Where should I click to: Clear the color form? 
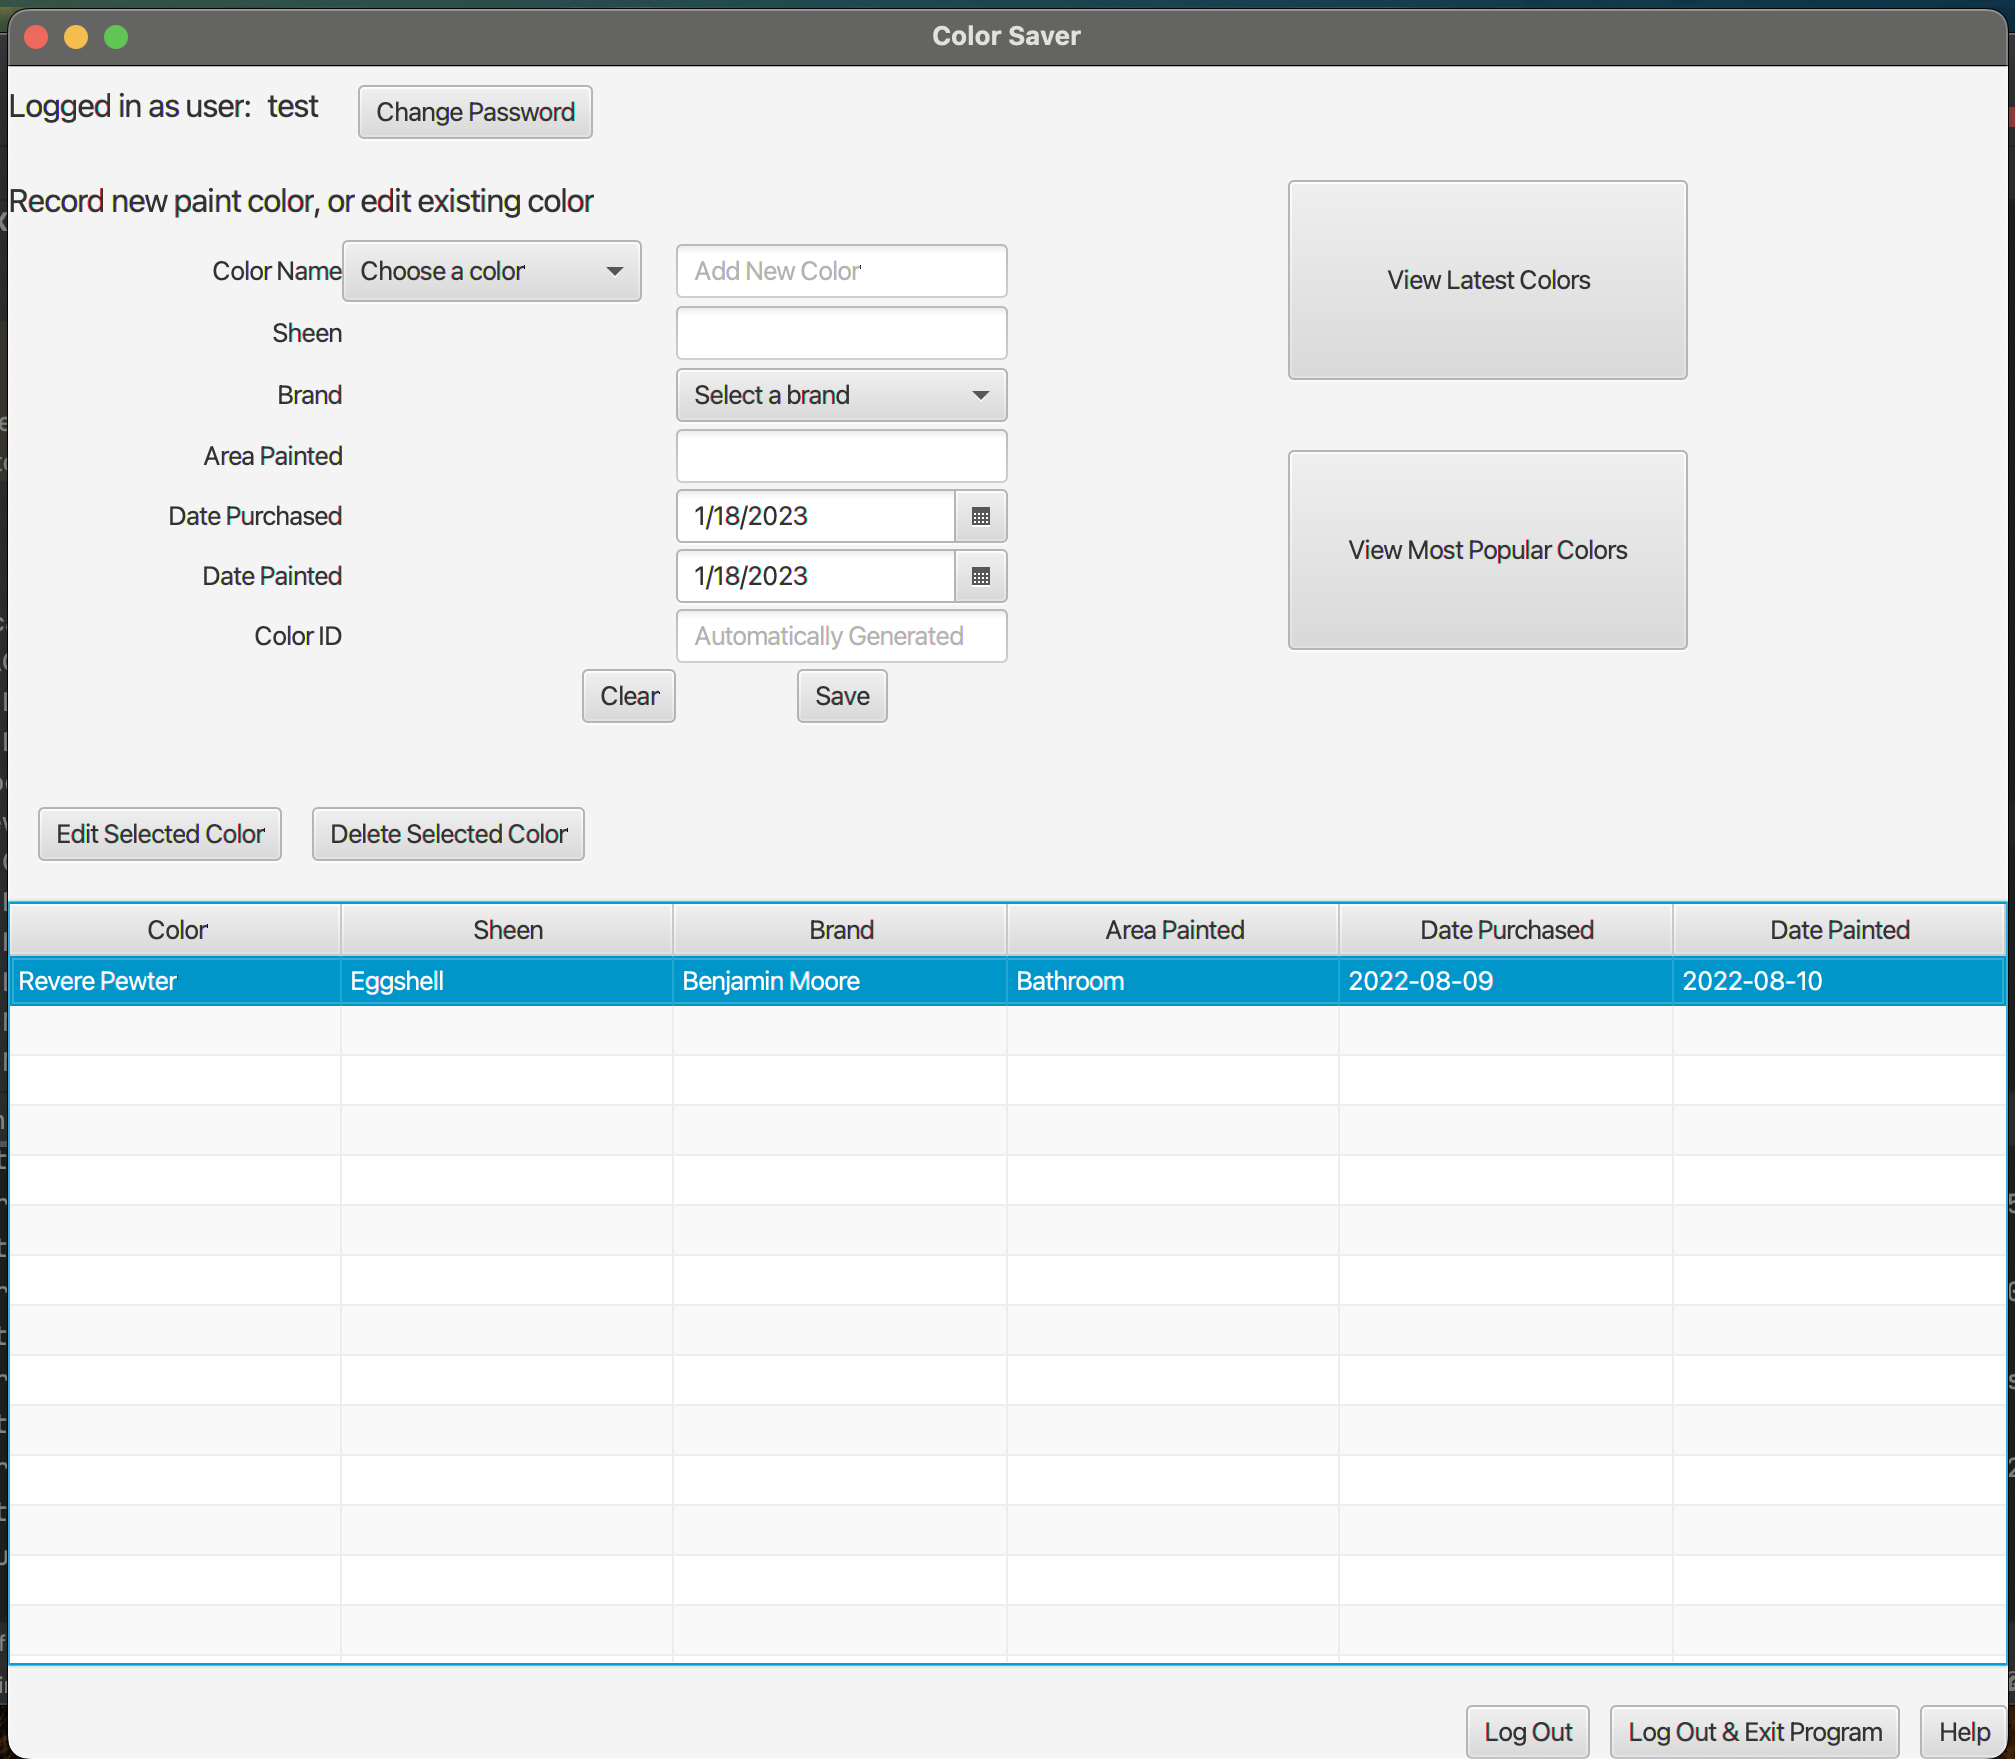(x=629, y=696)
